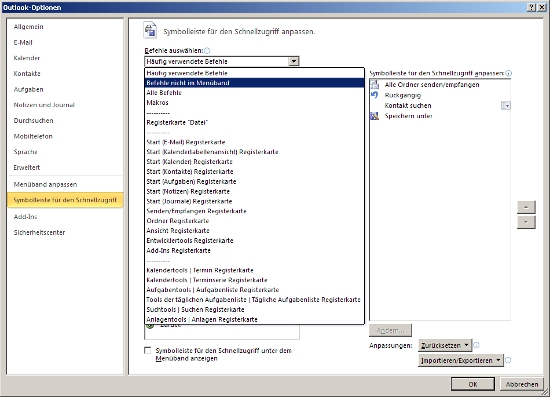Choose Entwicklertools Registerkarte

pyautogui.click(x=254, y=241)
